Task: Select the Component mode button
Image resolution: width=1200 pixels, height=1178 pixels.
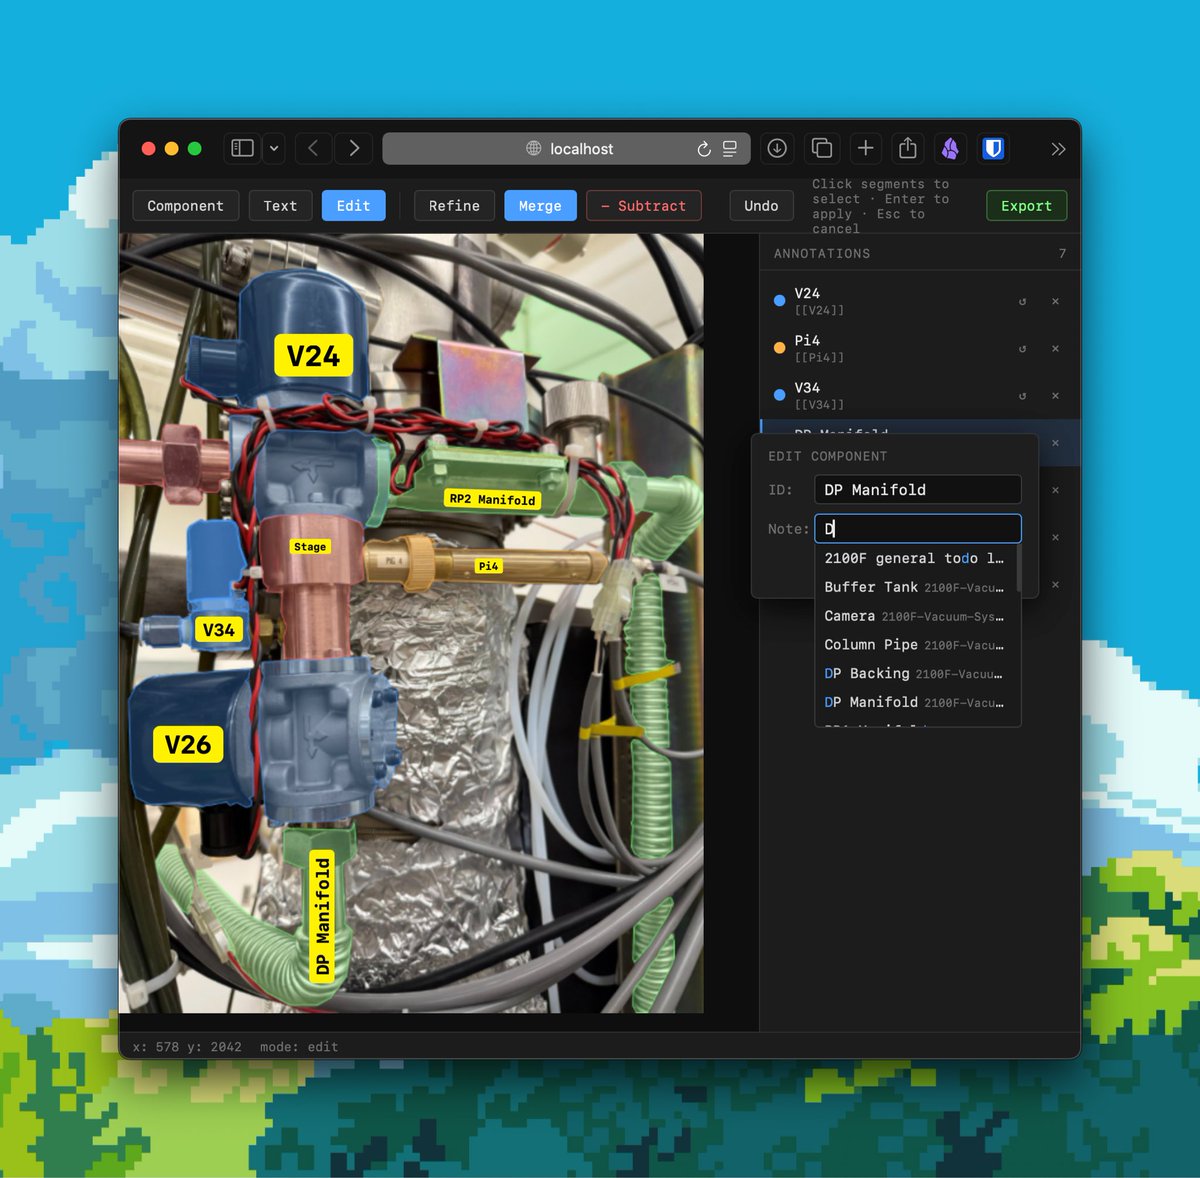Action: pyautogui.click(x=186, y=206)
